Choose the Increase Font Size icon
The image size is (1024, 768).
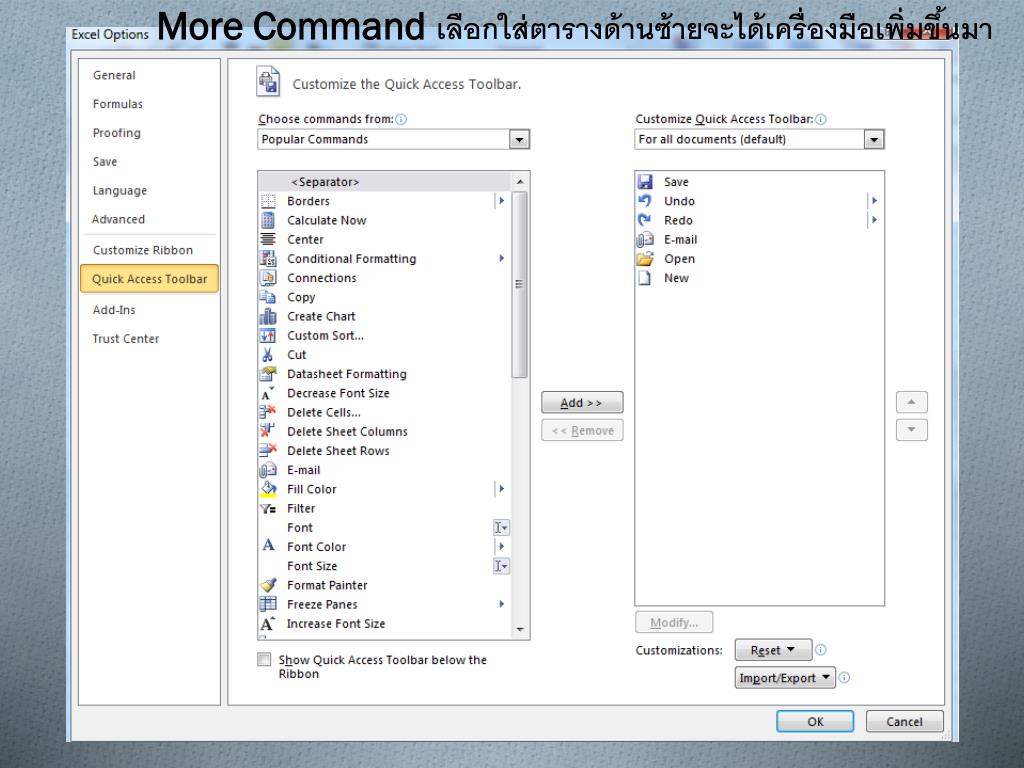click(x=268, y=624)
